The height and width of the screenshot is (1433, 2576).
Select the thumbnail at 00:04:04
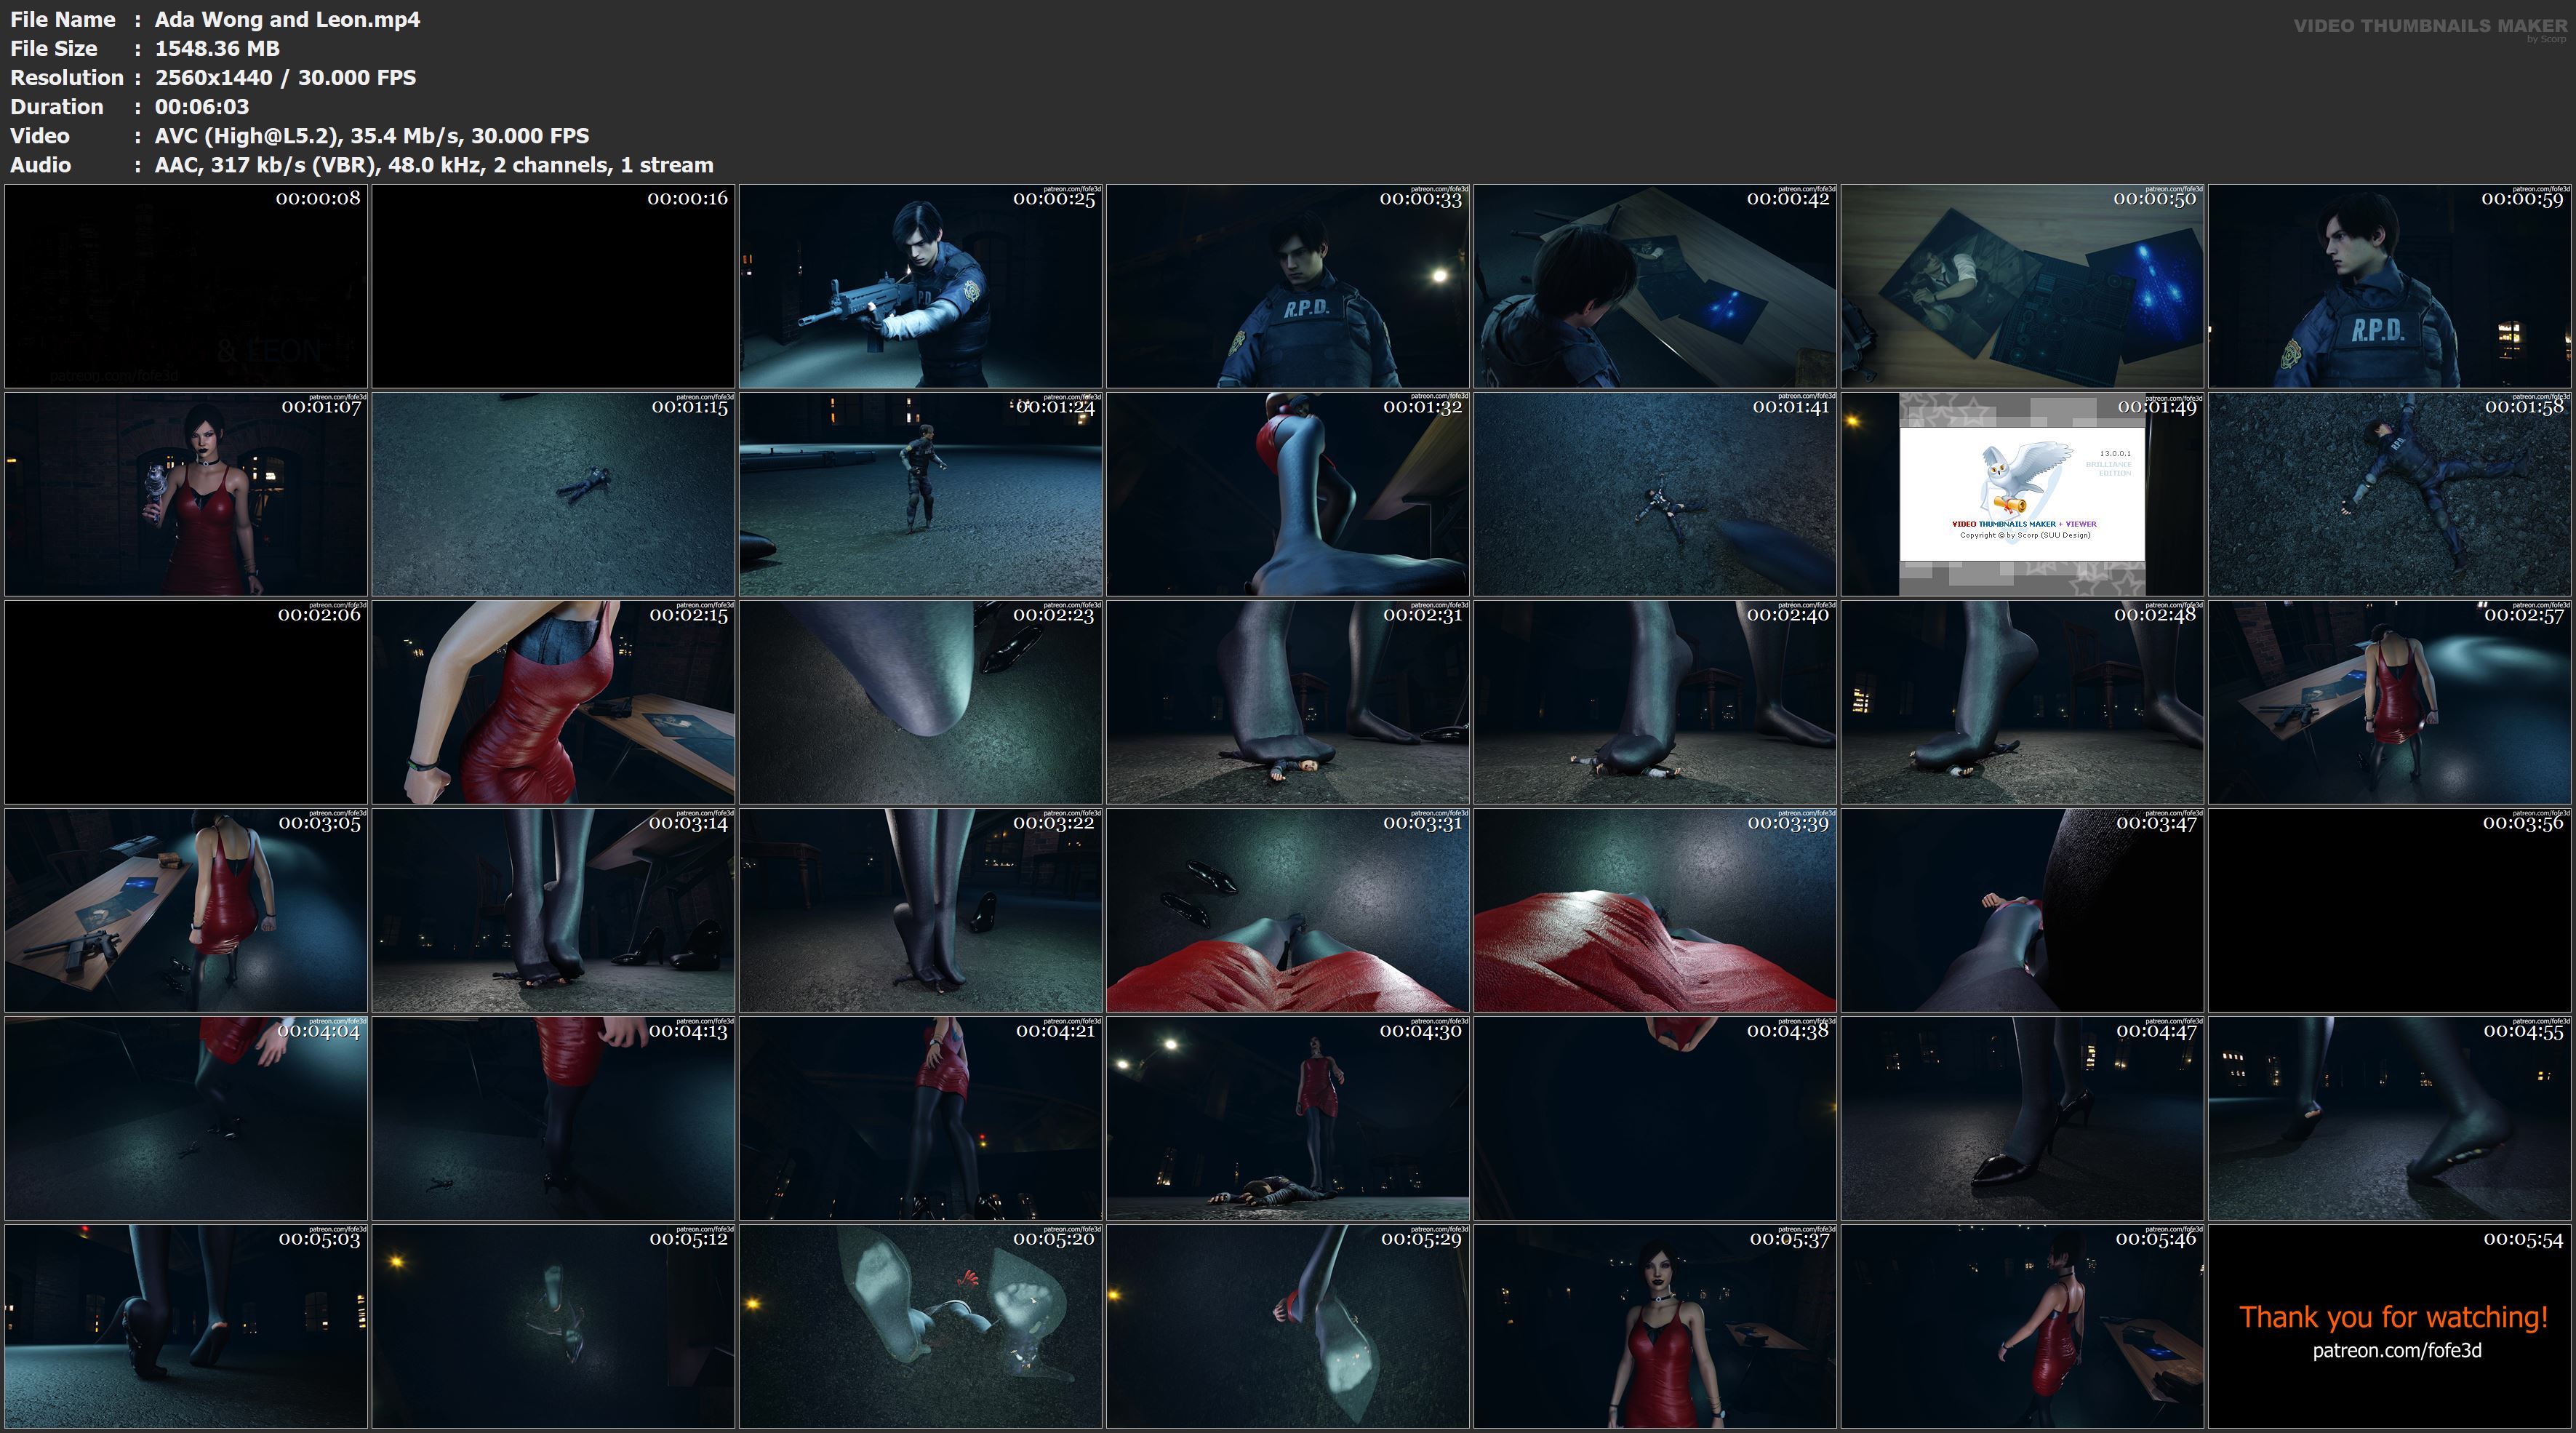tap(186, 1118)
